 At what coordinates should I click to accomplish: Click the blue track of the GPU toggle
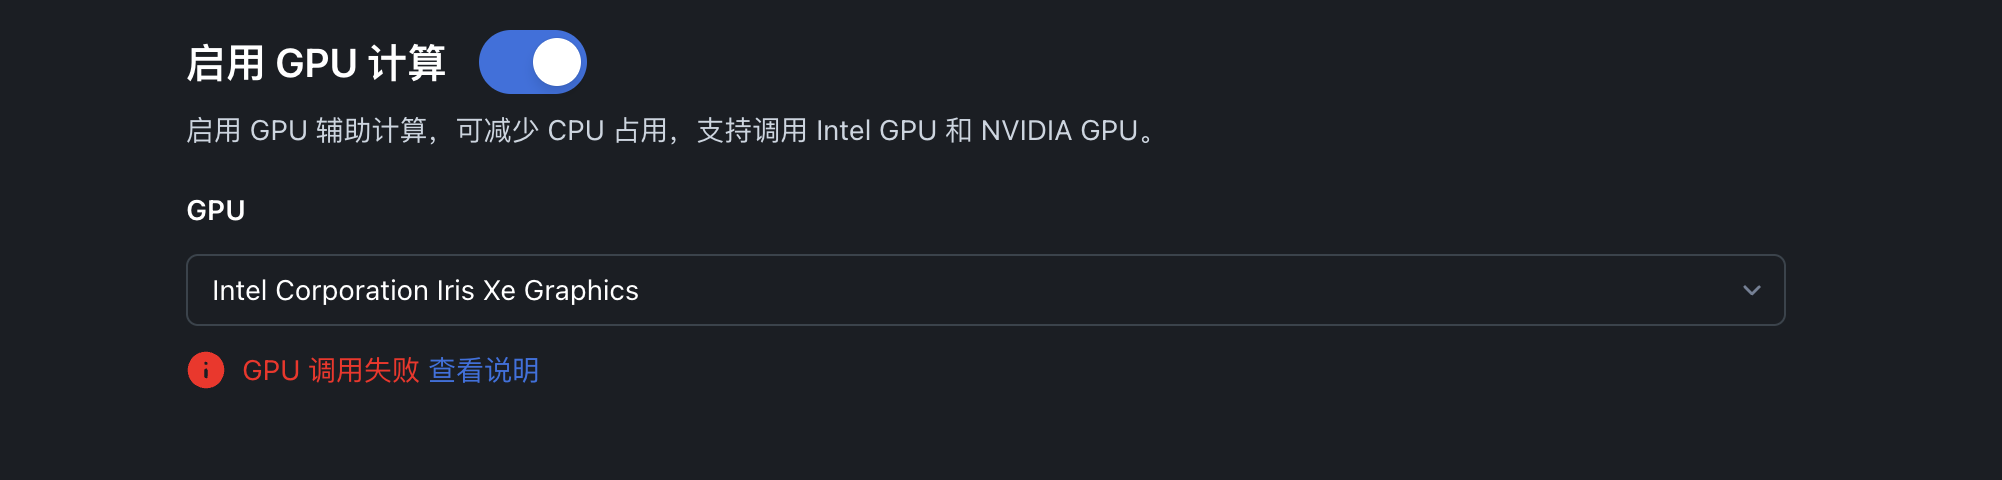point(504,62)
